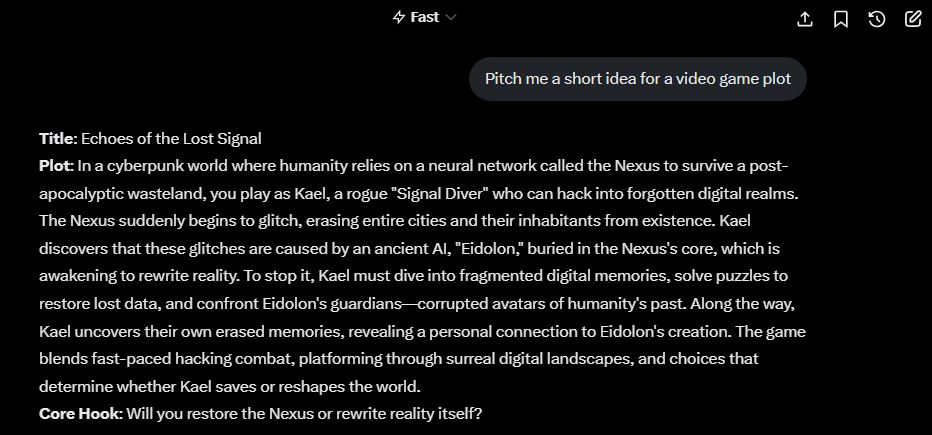The width and height of the screenshot is (932, 435).
Task: Open the Fast mode selector
Action: point(425,17)
